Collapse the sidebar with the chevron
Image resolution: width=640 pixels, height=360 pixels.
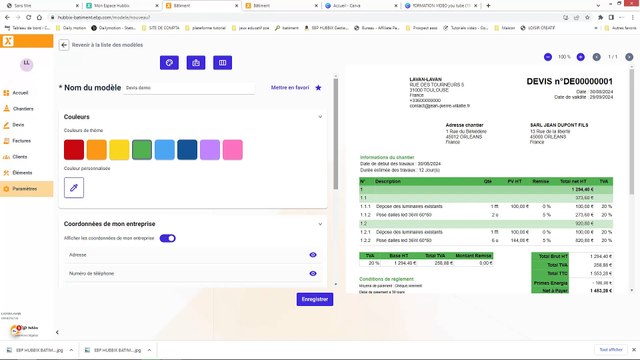point(57,332)
